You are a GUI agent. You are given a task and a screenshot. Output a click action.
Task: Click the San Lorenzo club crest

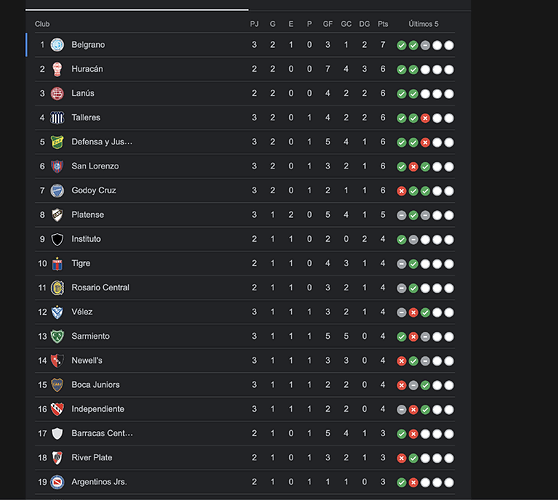coord(57,166)
